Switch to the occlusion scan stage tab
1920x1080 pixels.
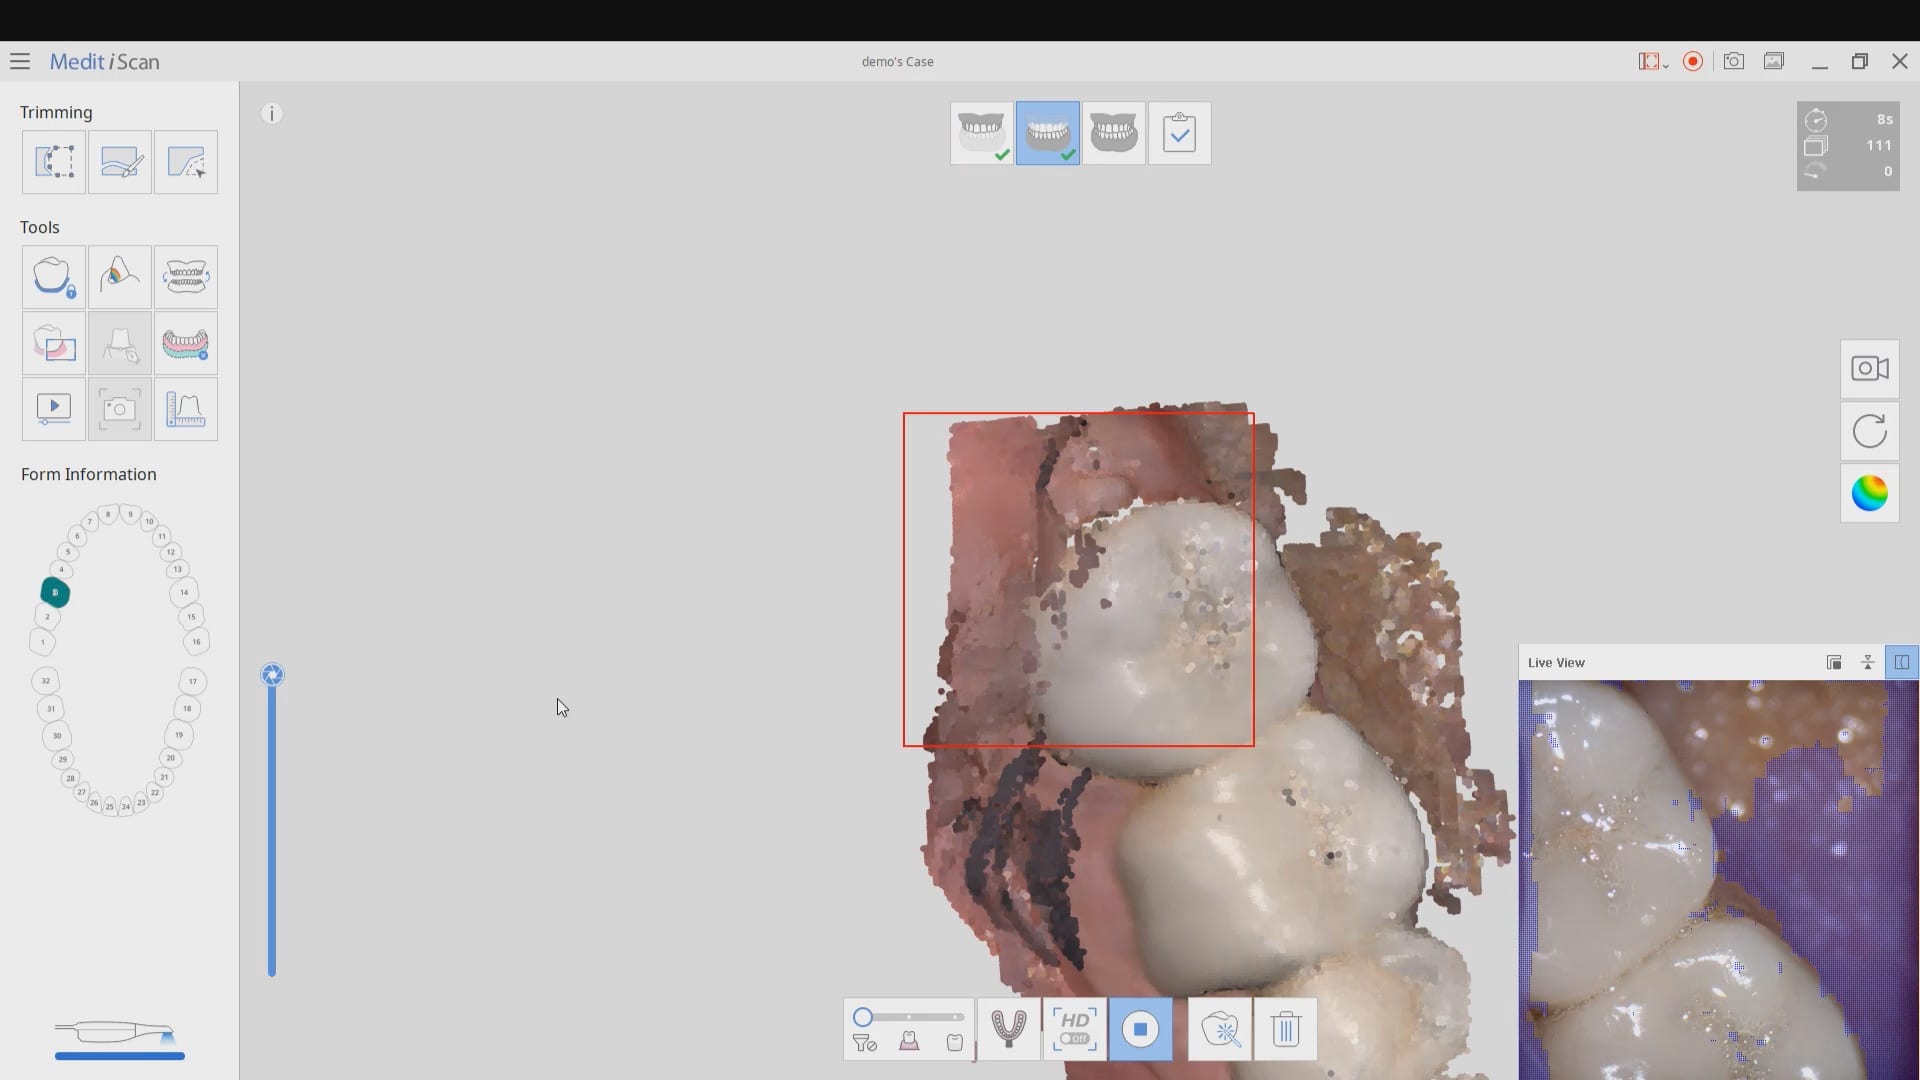(1113, 132)
